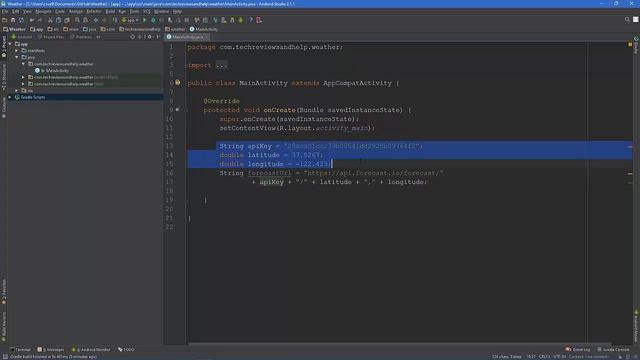Image resolution: width=640 pixels, height=360 pixels.
Task: Open the Edit menu
Action: coord(16,11)
